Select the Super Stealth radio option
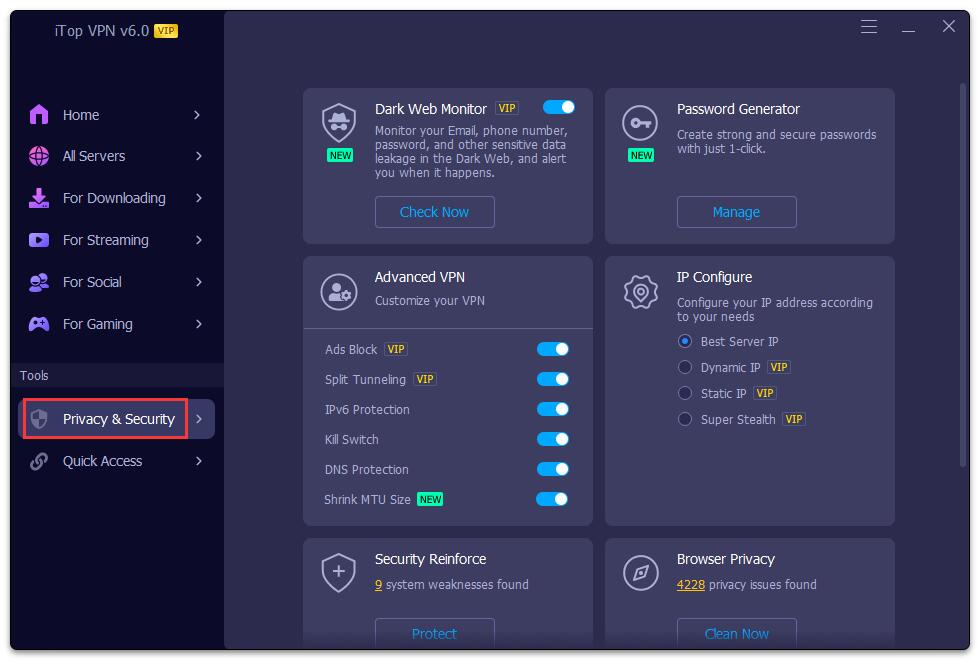Viewport: 980px width, 660px height. [x=685, y=419]
